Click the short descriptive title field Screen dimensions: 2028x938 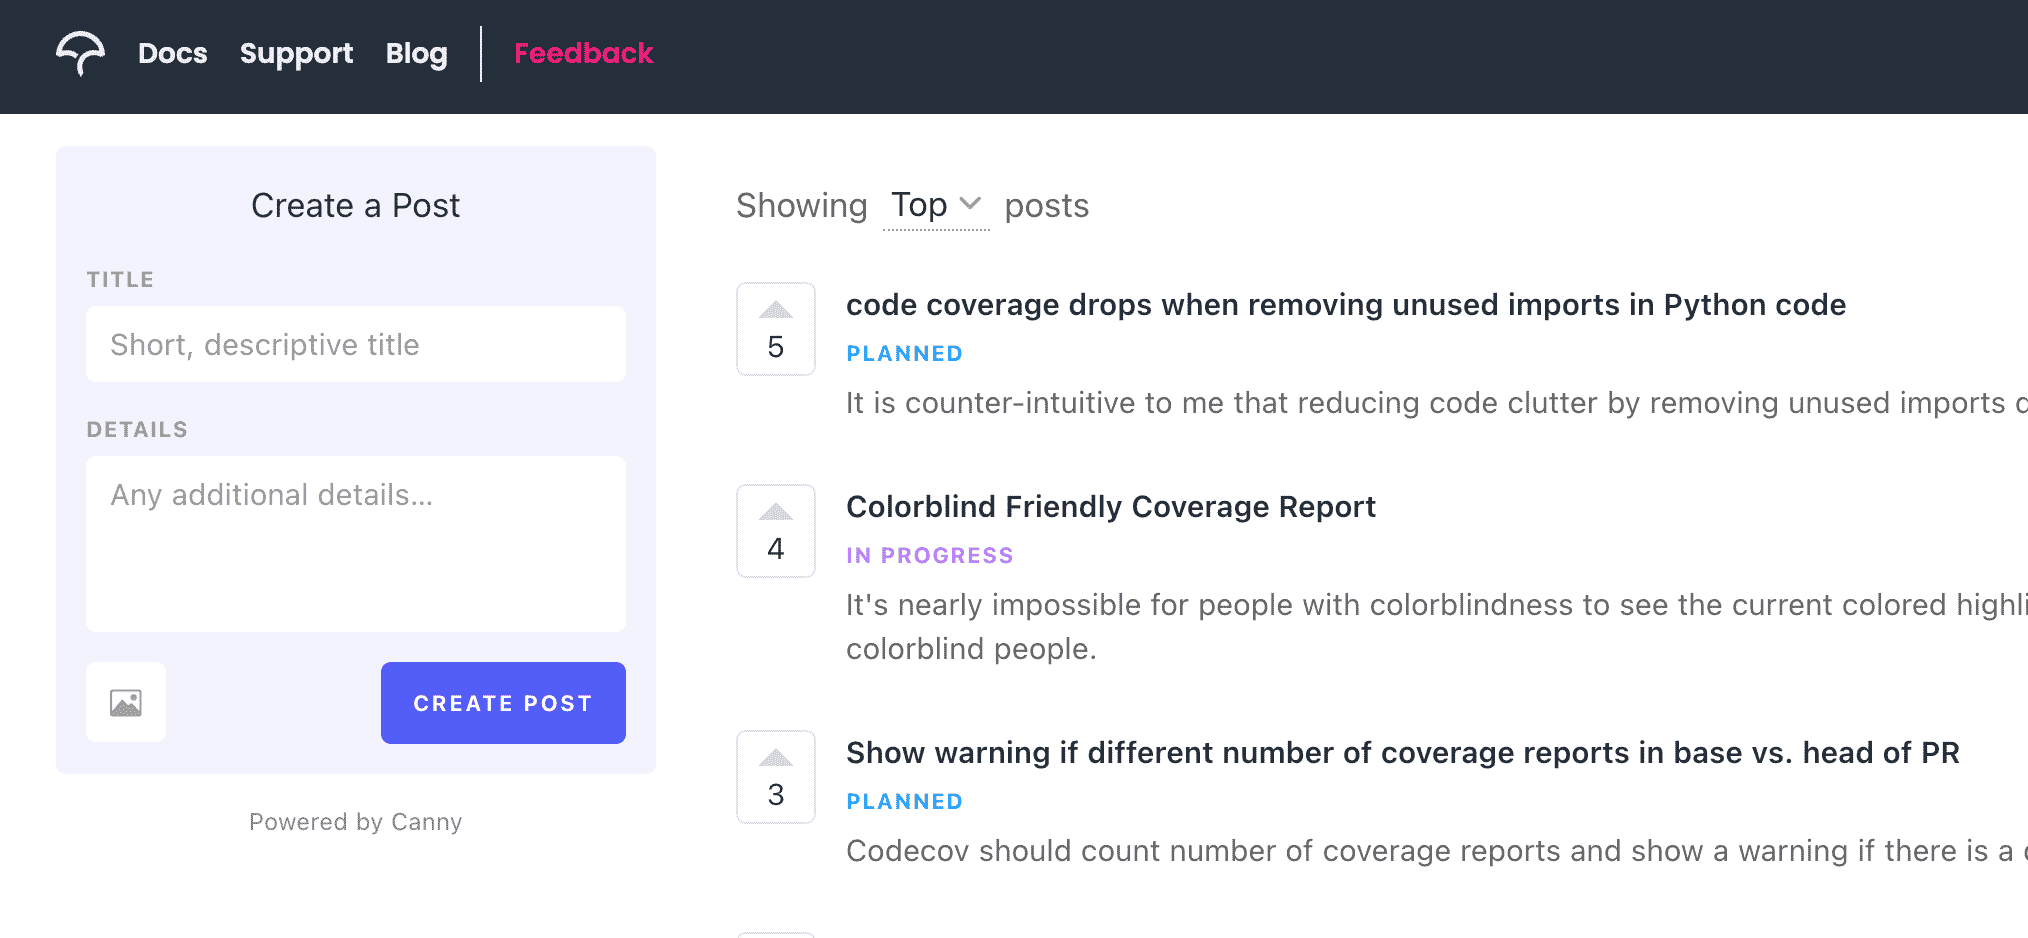pos(355,344)
